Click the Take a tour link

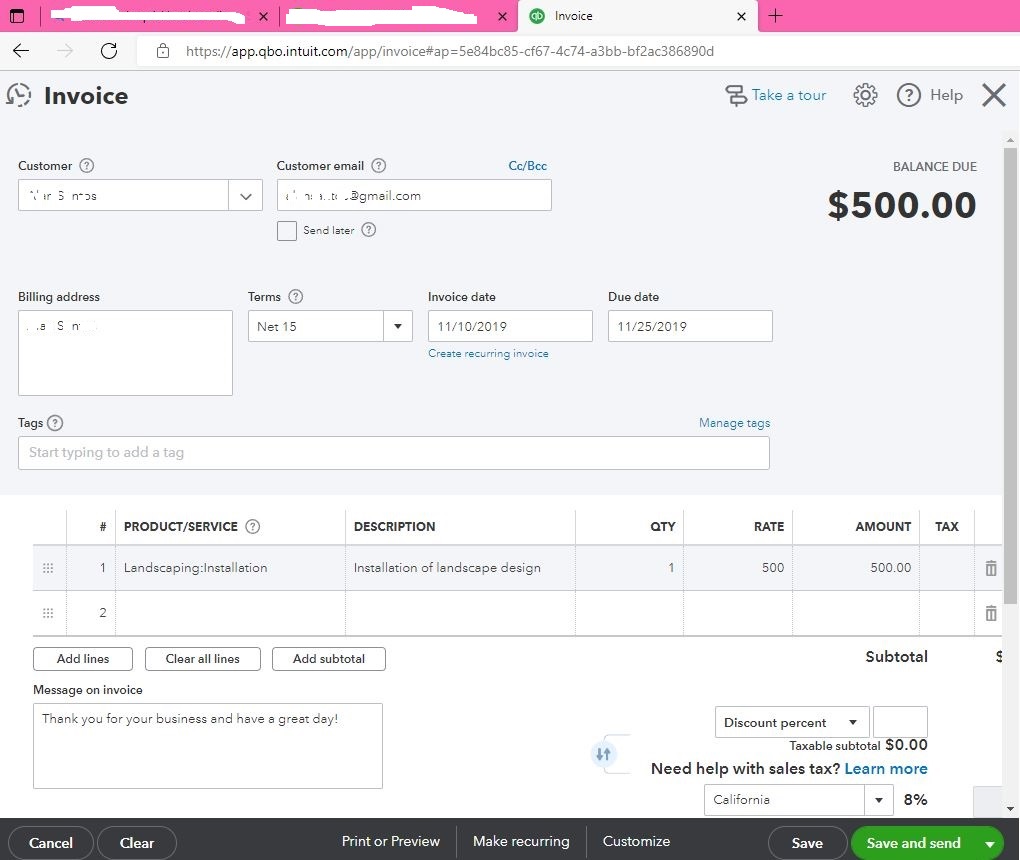(x=788, y=96)
